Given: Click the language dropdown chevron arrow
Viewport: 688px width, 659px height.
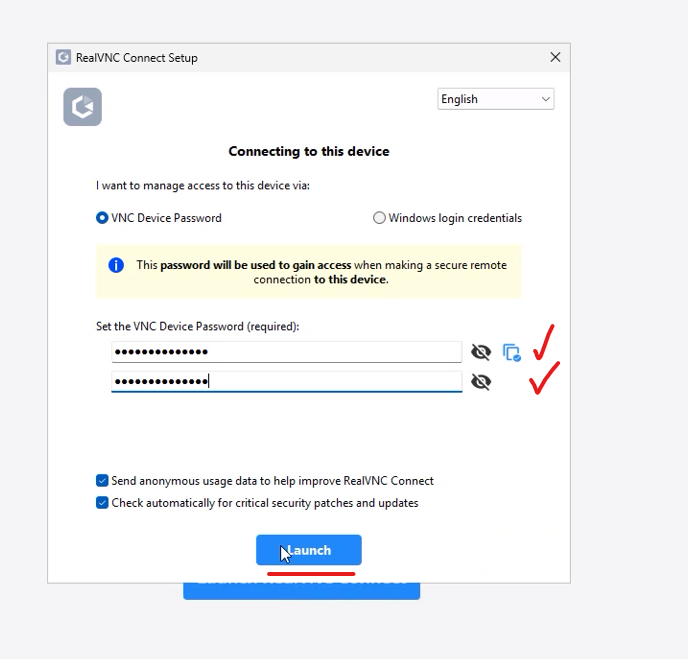Looking at the screenshot, I should click(545, 99).
